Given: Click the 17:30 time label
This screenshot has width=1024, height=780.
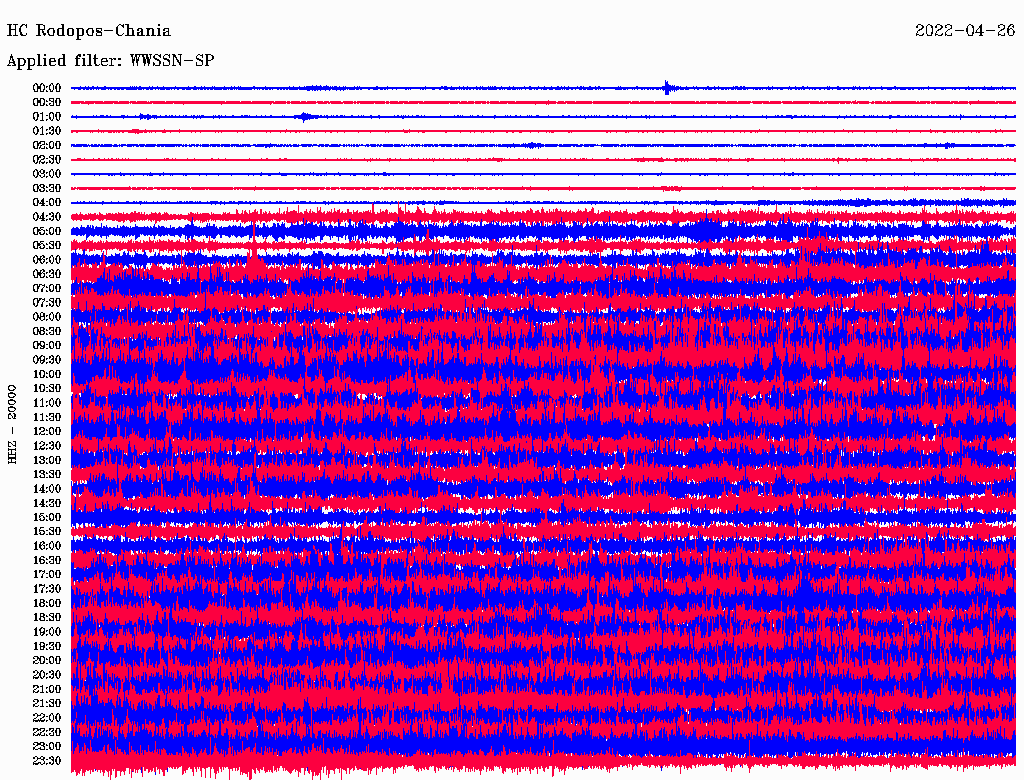Looking at the screenshot, I should [47, 589].
